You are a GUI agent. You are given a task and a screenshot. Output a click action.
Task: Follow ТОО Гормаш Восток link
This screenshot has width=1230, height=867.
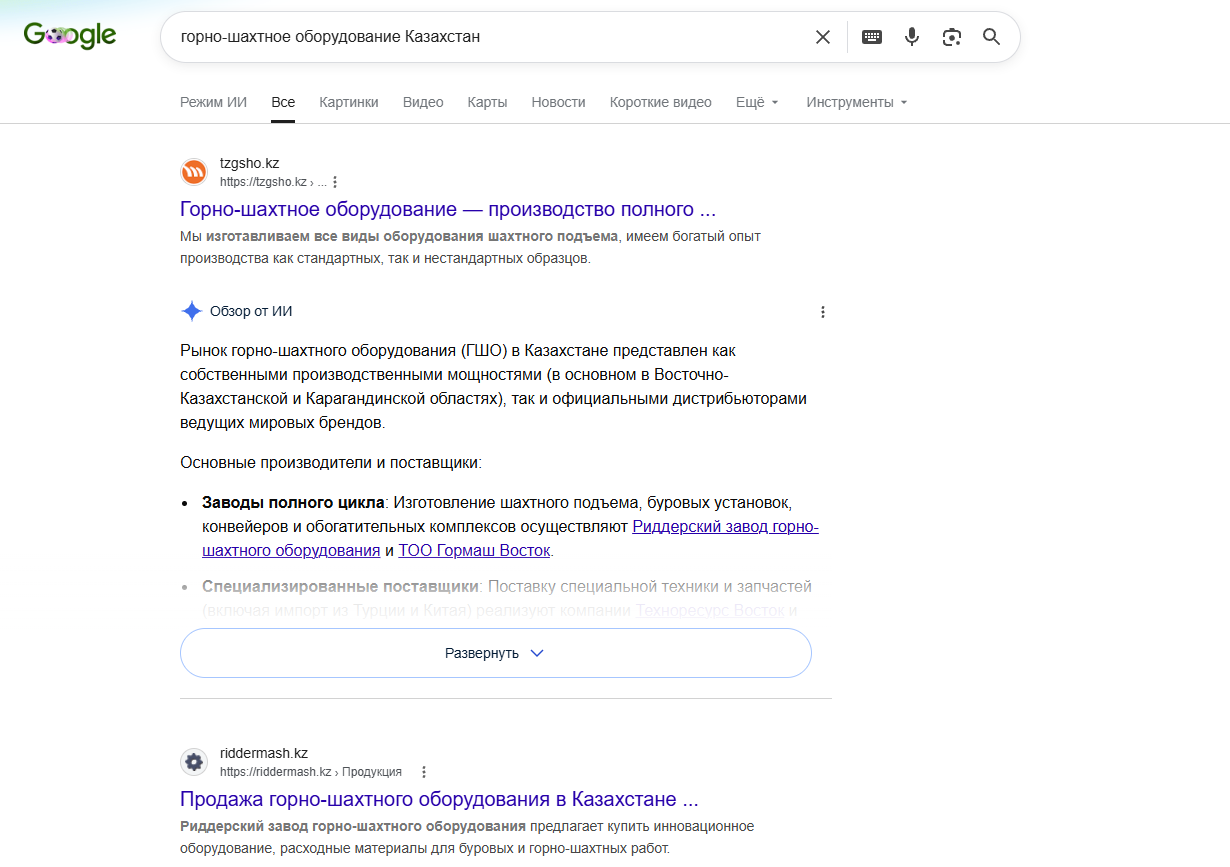(x=475, y=550)
